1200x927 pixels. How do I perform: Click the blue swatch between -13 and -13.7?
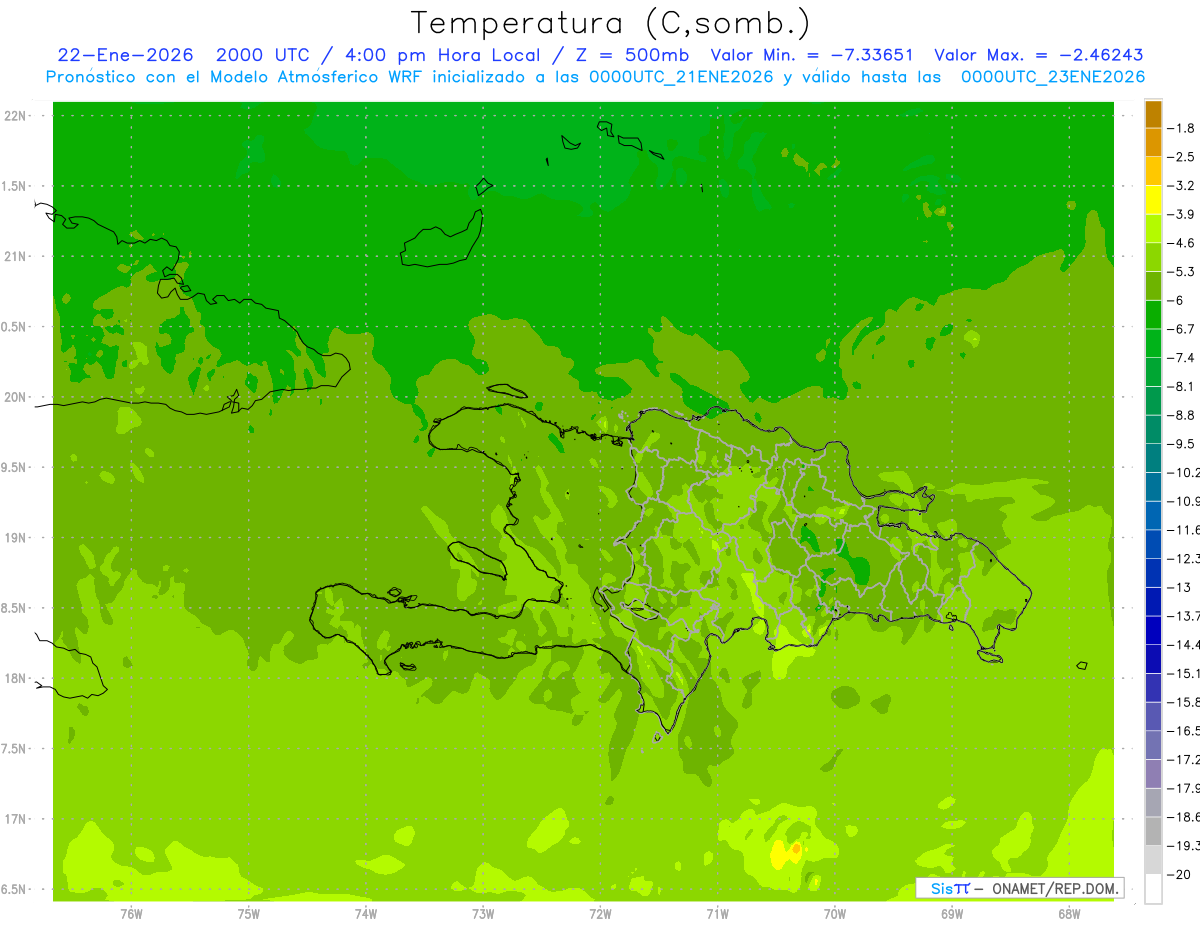click(1154, 601)
